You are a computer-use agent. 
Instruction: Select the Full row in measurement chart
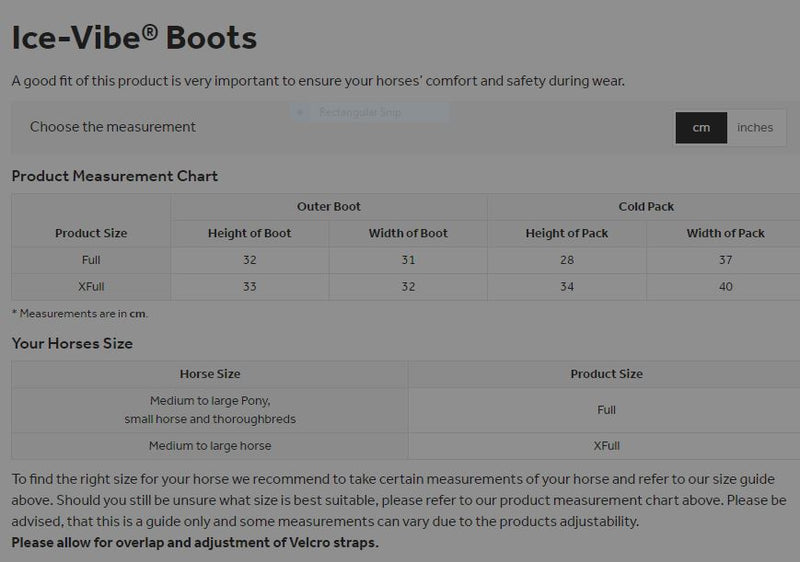tap(406, 260)
